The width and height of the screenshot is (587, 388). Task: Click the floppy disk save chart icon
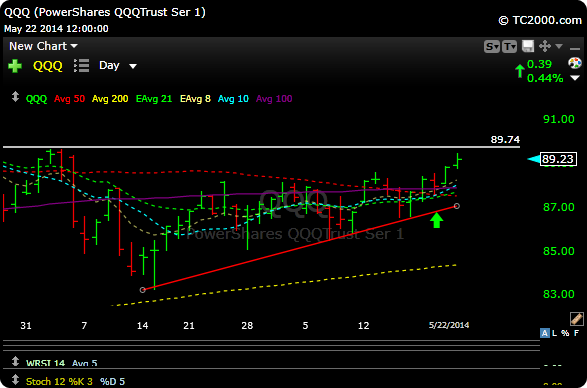(528, 46)
